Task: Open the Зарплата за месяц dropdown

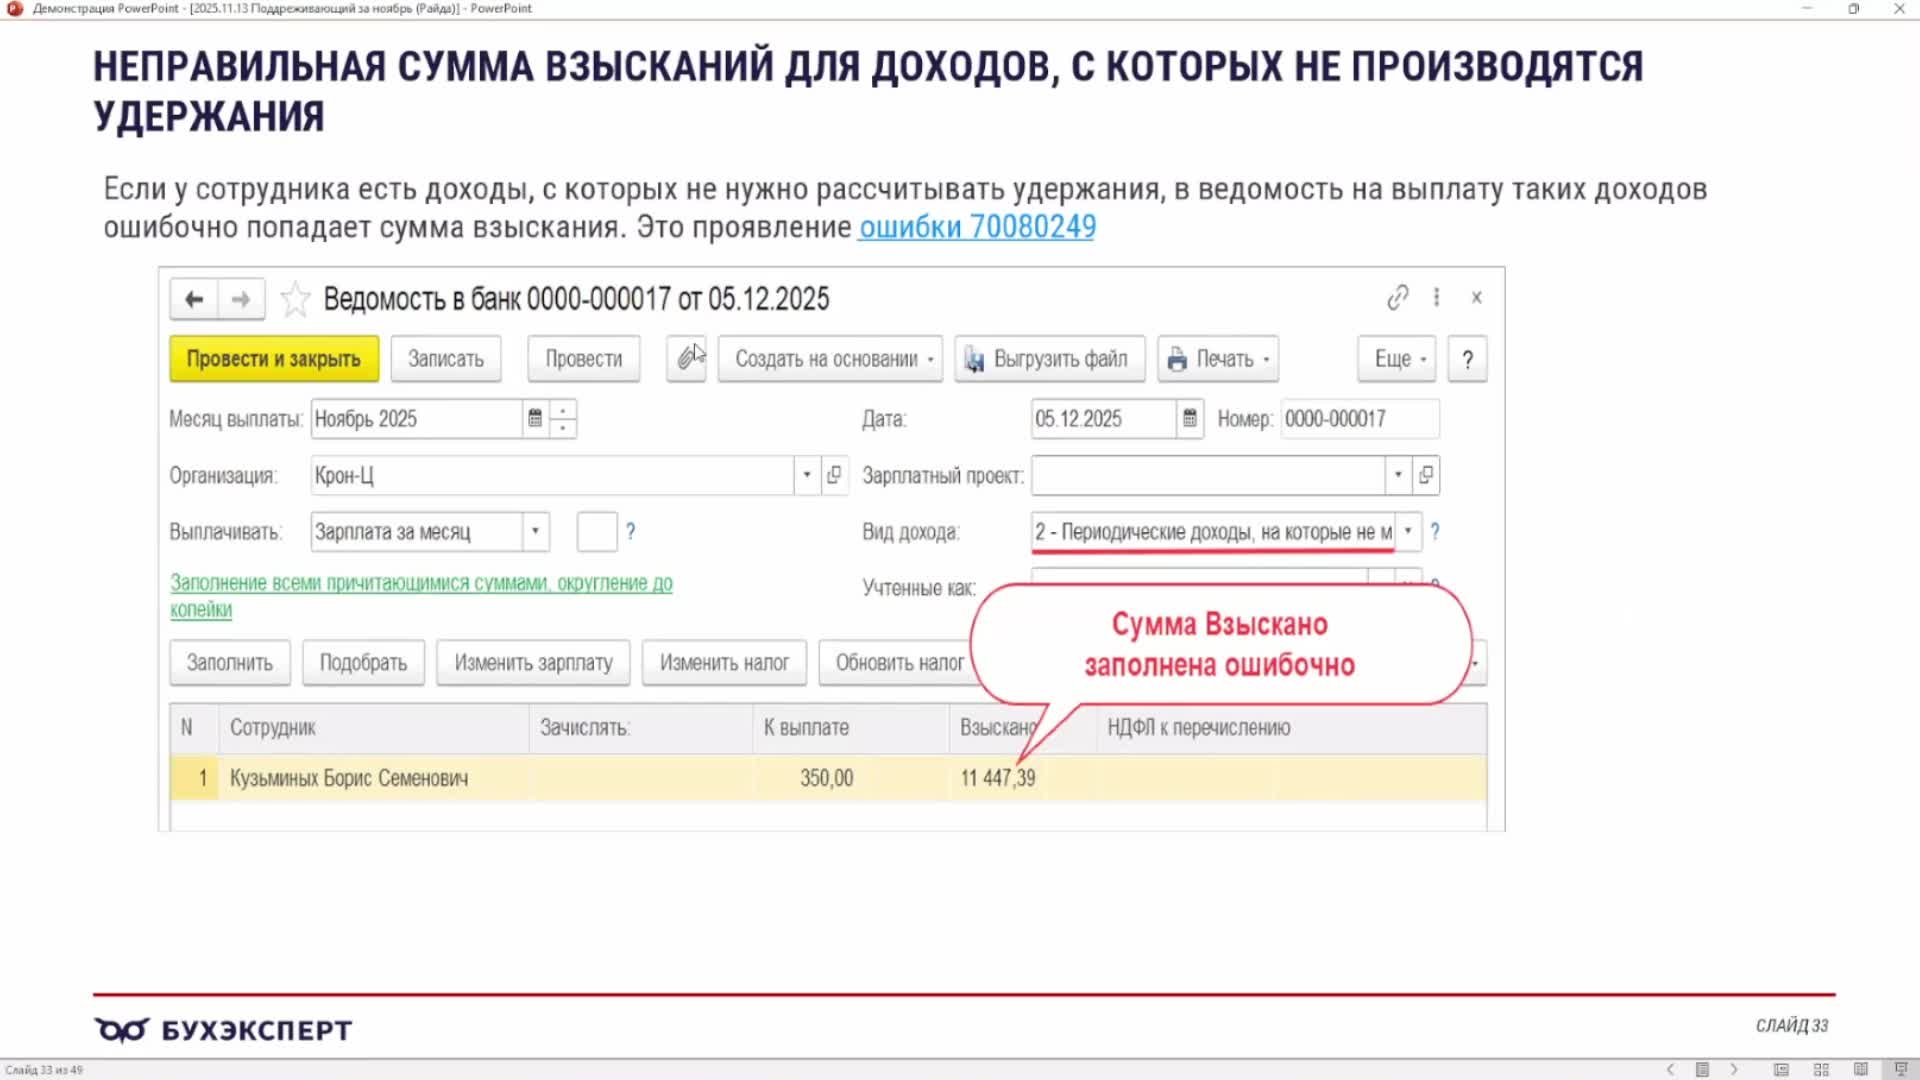Action: pyautogui.click(x=535, y=532)
